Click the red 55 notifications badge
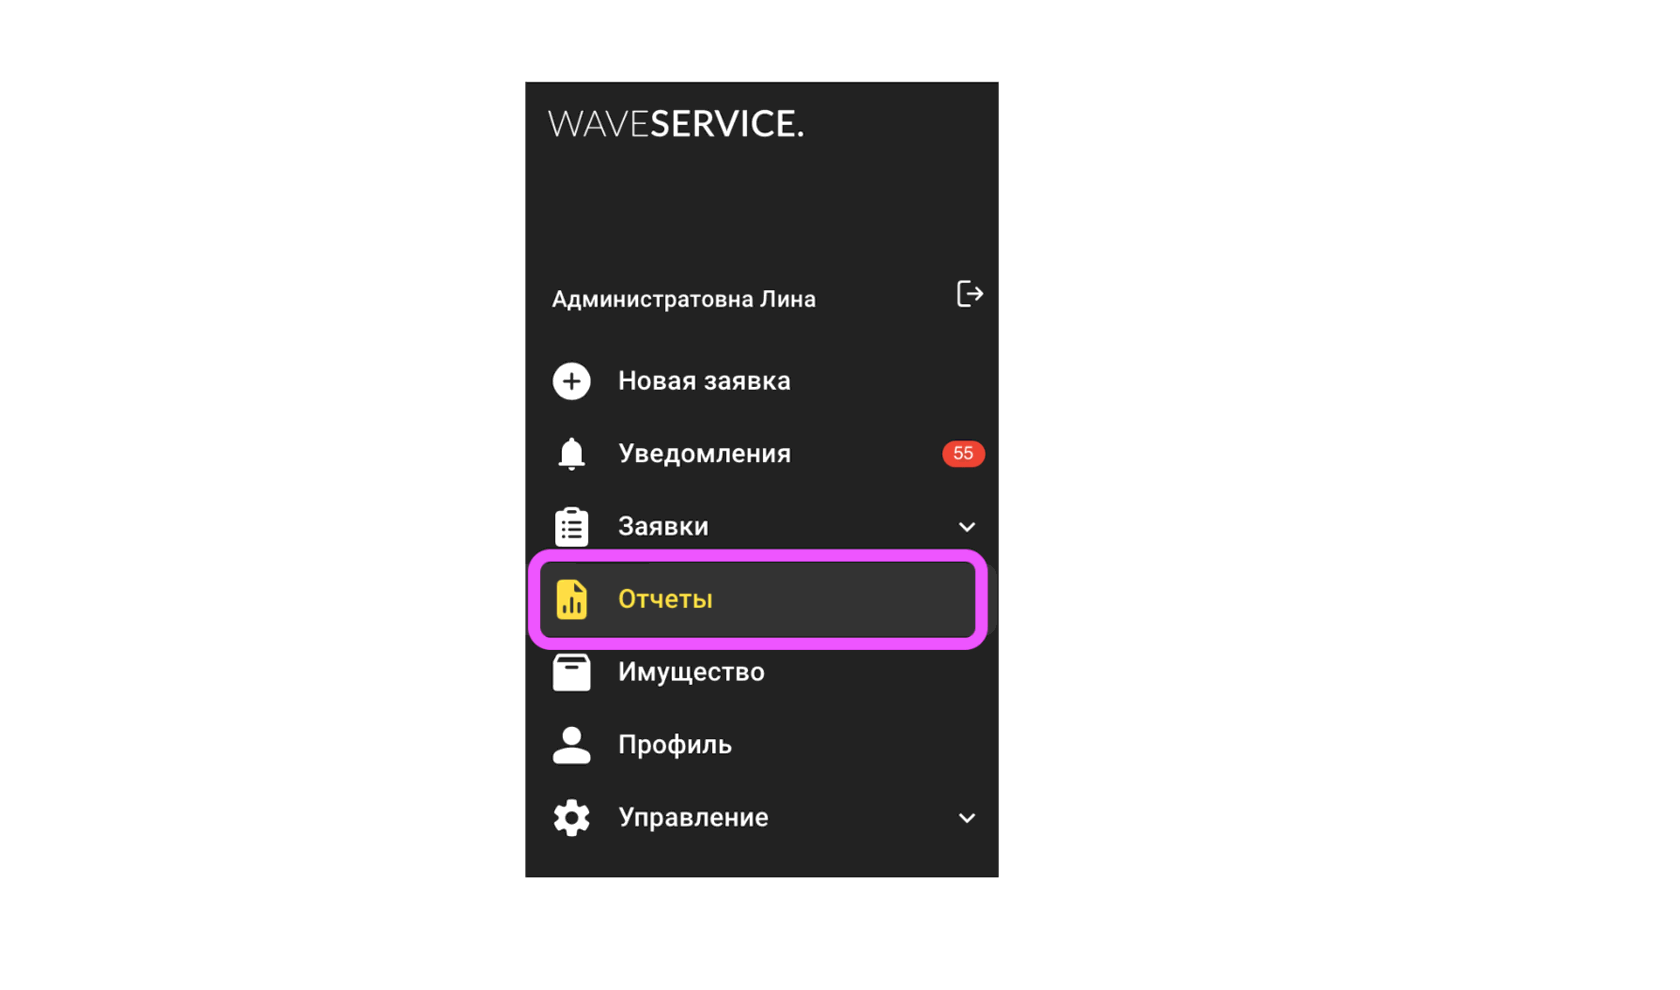Viewport: 1680px width, 990px height. point(963,454)
